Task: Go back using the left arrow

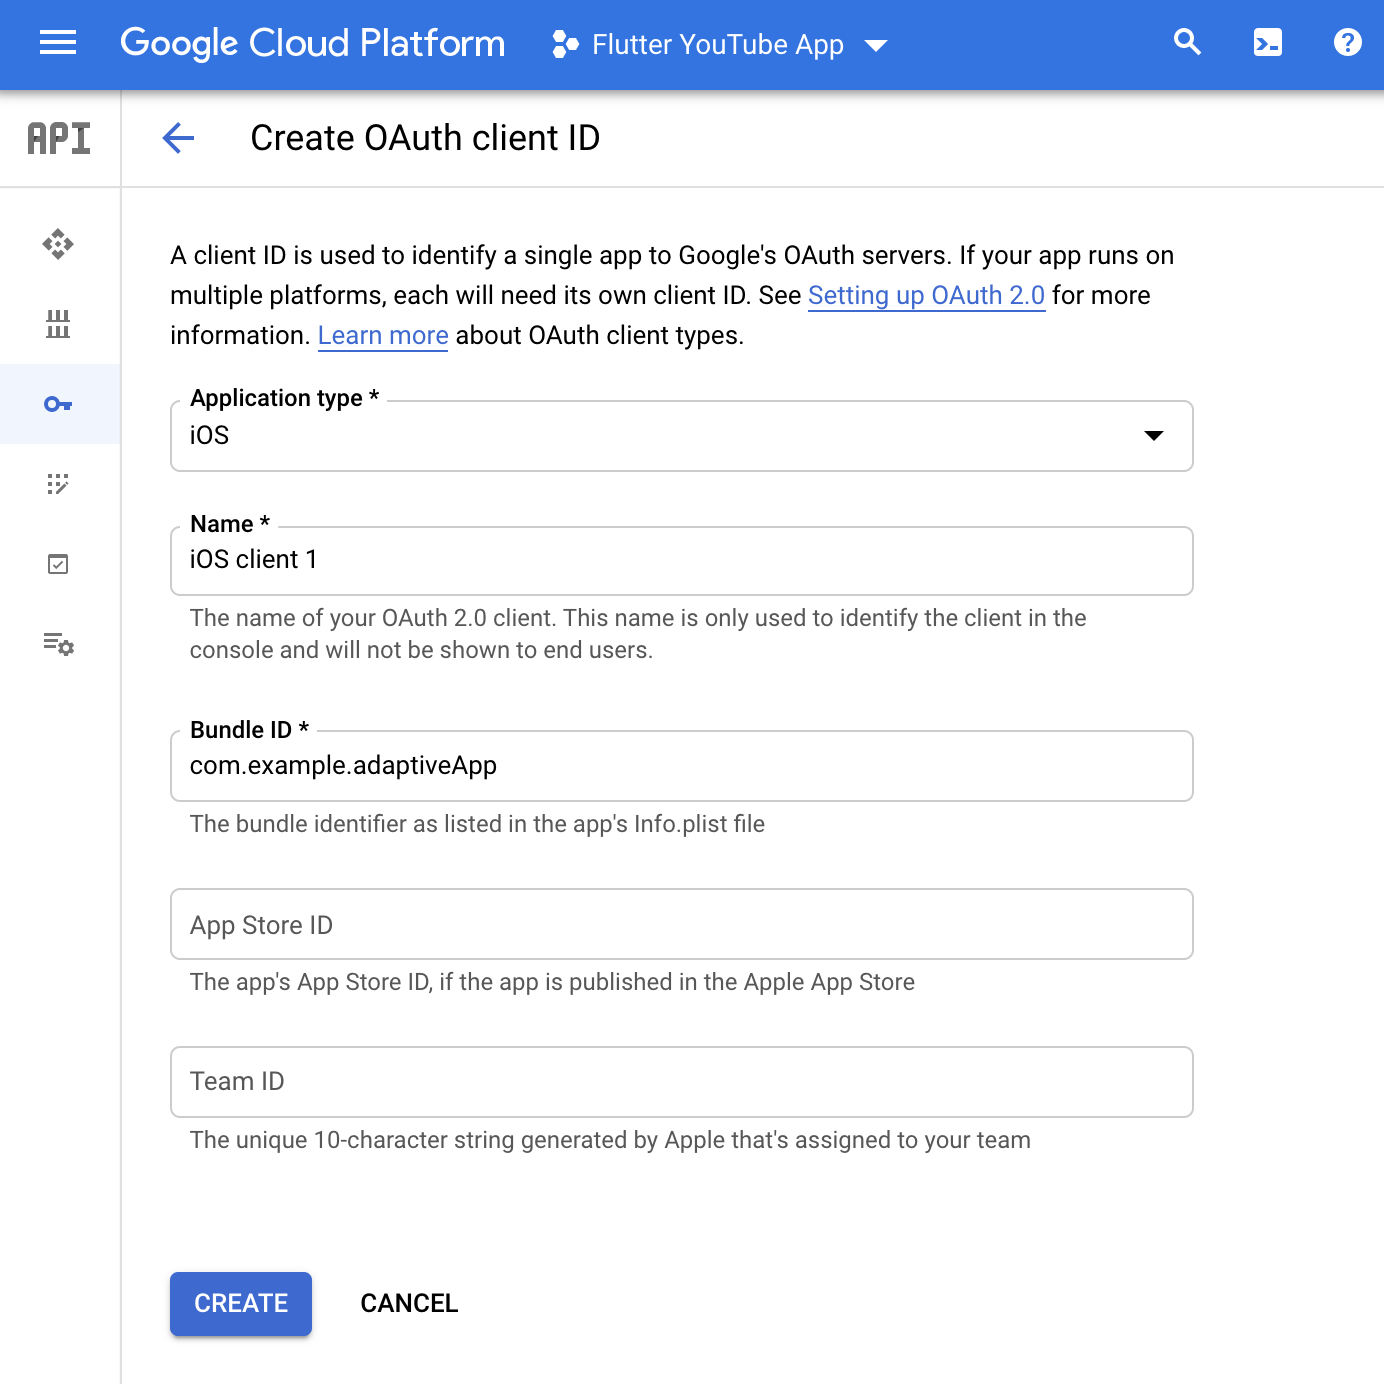Action: [178, 138]
